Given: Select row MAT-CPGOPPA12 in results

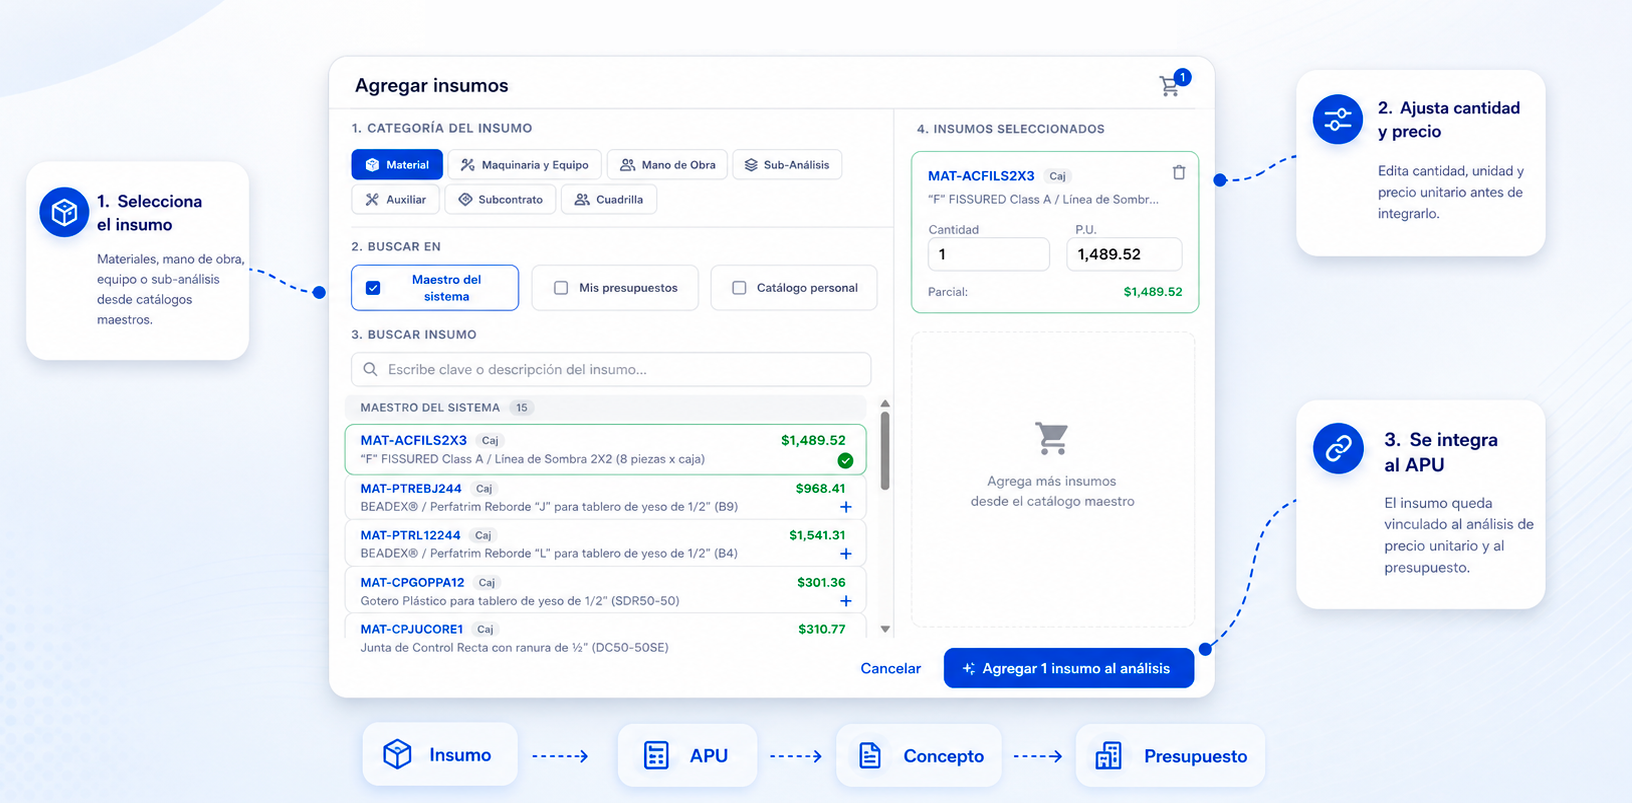Looking at the screenshot, I should coord(605,591).
